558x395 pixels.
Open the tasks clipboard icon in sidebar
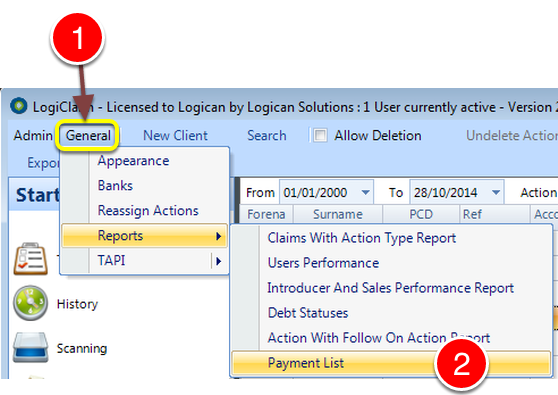(x=31, y=259)
